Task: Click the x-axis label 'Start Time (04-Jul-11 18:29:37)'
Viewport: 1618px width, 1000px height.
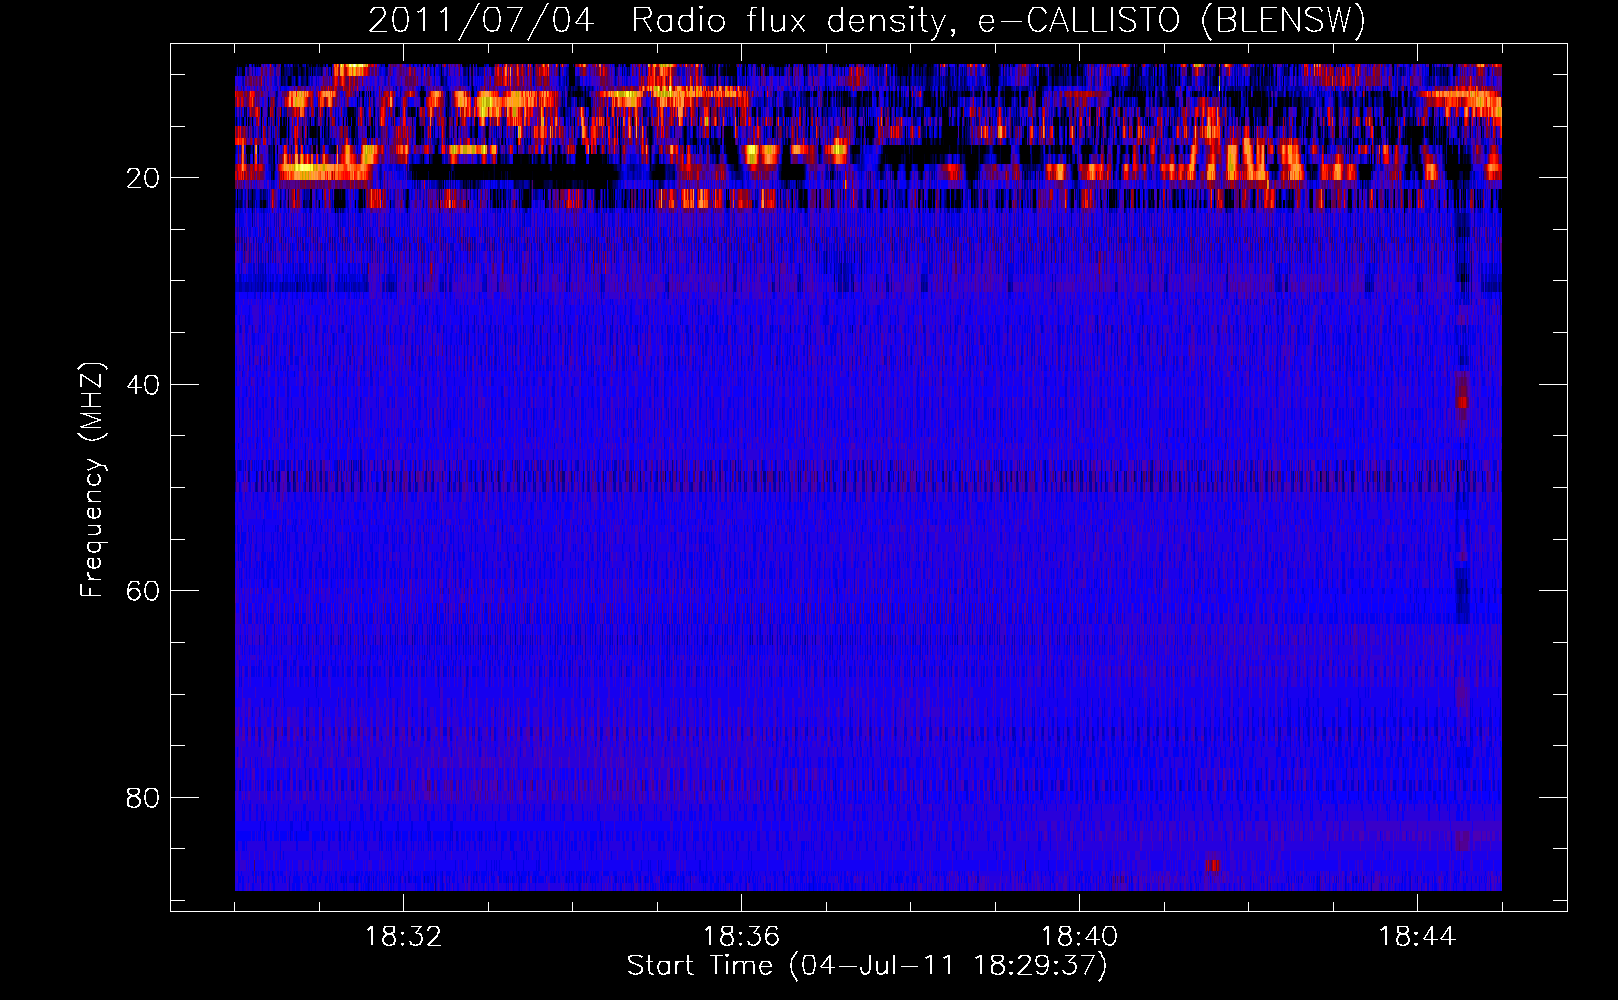Action: pos(867,966)
